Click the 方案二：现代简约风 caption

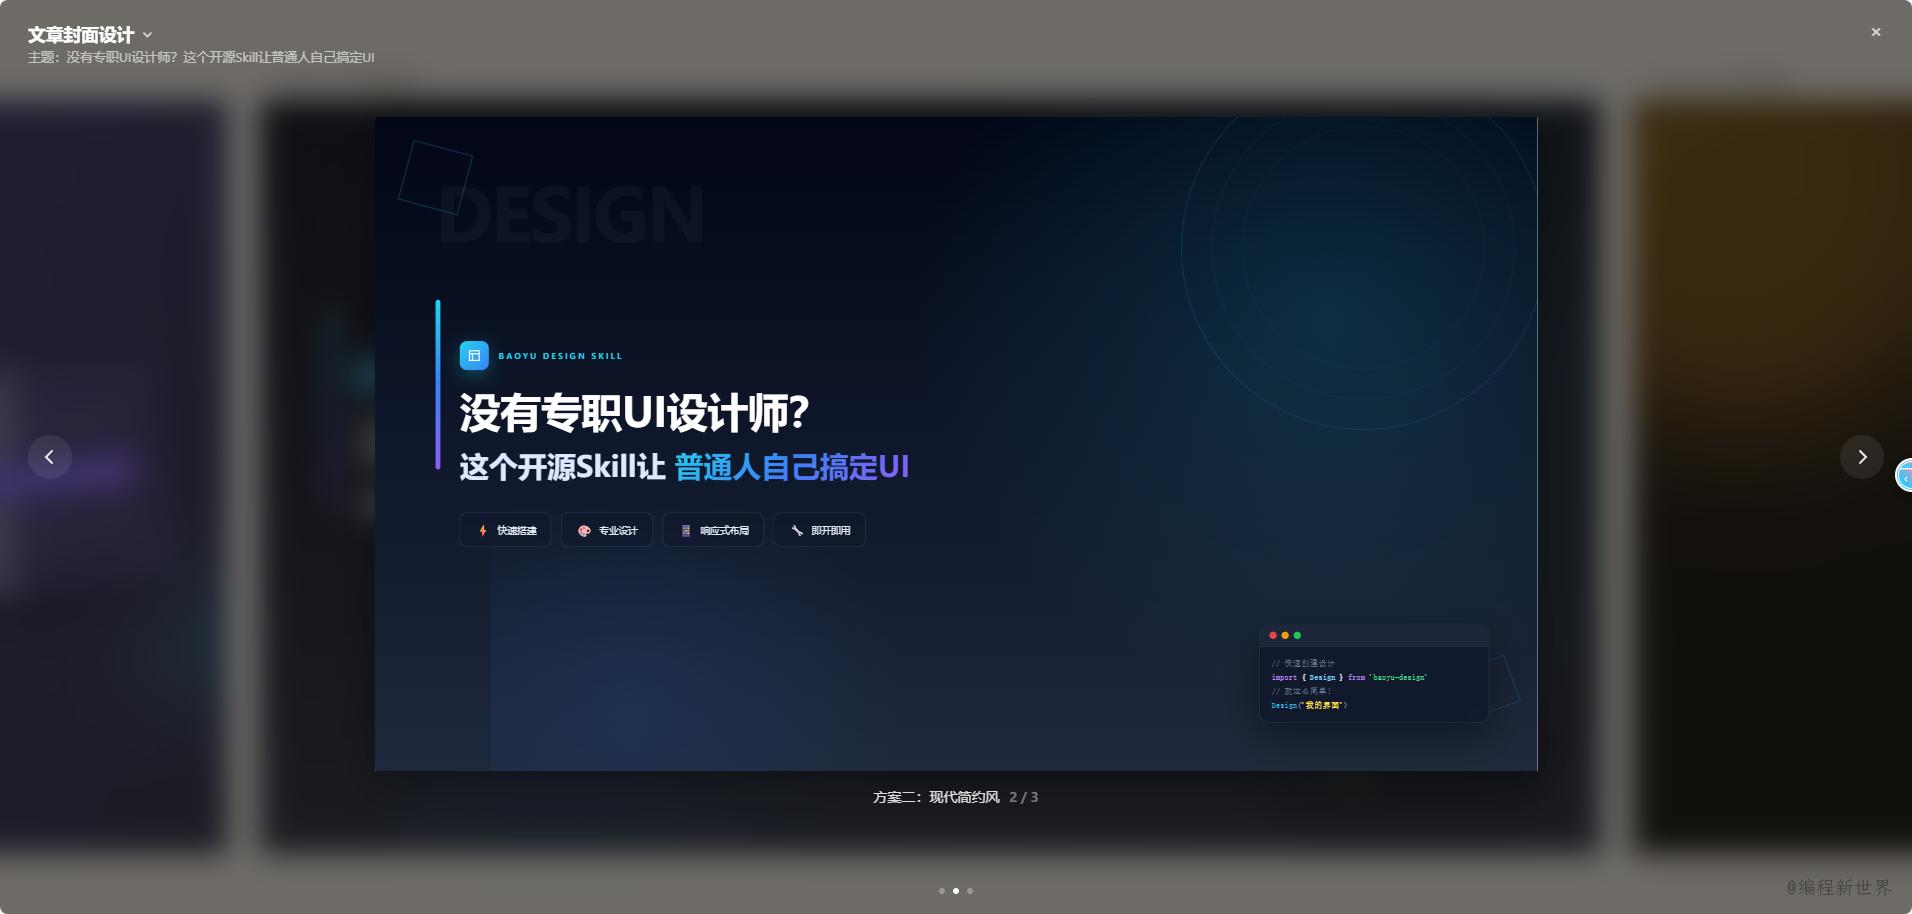tap(936, 797)
